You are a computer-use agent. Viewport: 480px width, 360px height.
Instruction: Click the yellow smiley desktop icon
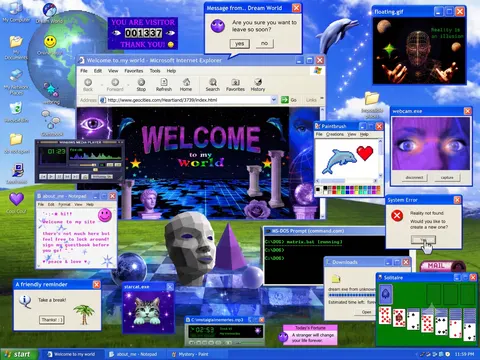50,42
